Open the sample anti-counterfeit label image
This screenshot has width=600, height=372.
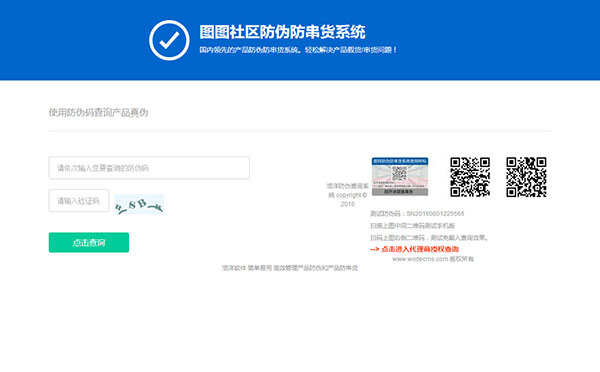(x=400, y=176)
